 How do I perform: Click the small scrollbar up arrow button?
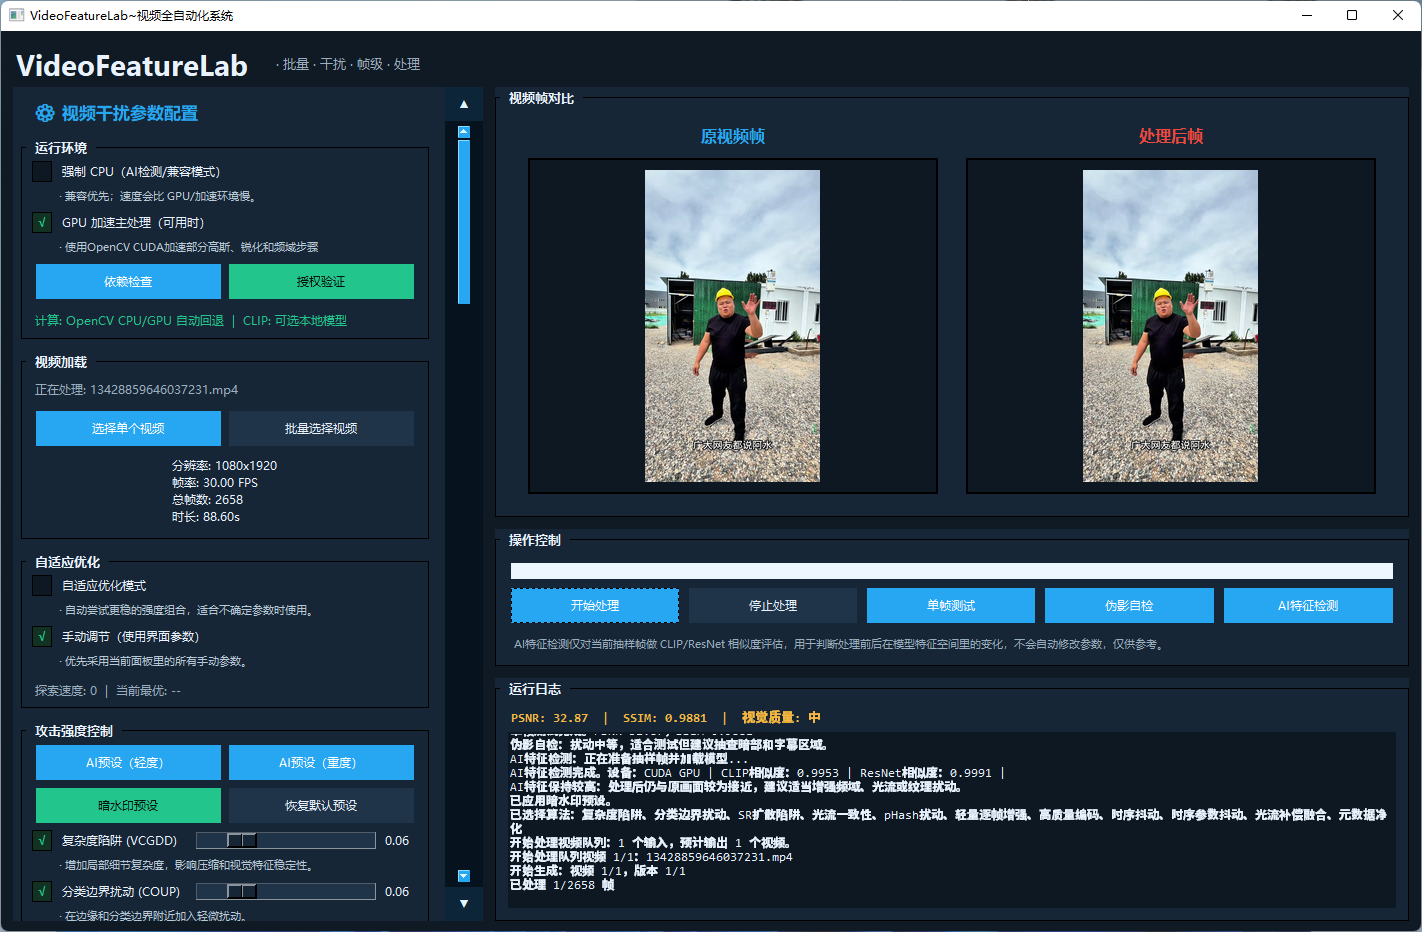(x=463, y=132)
